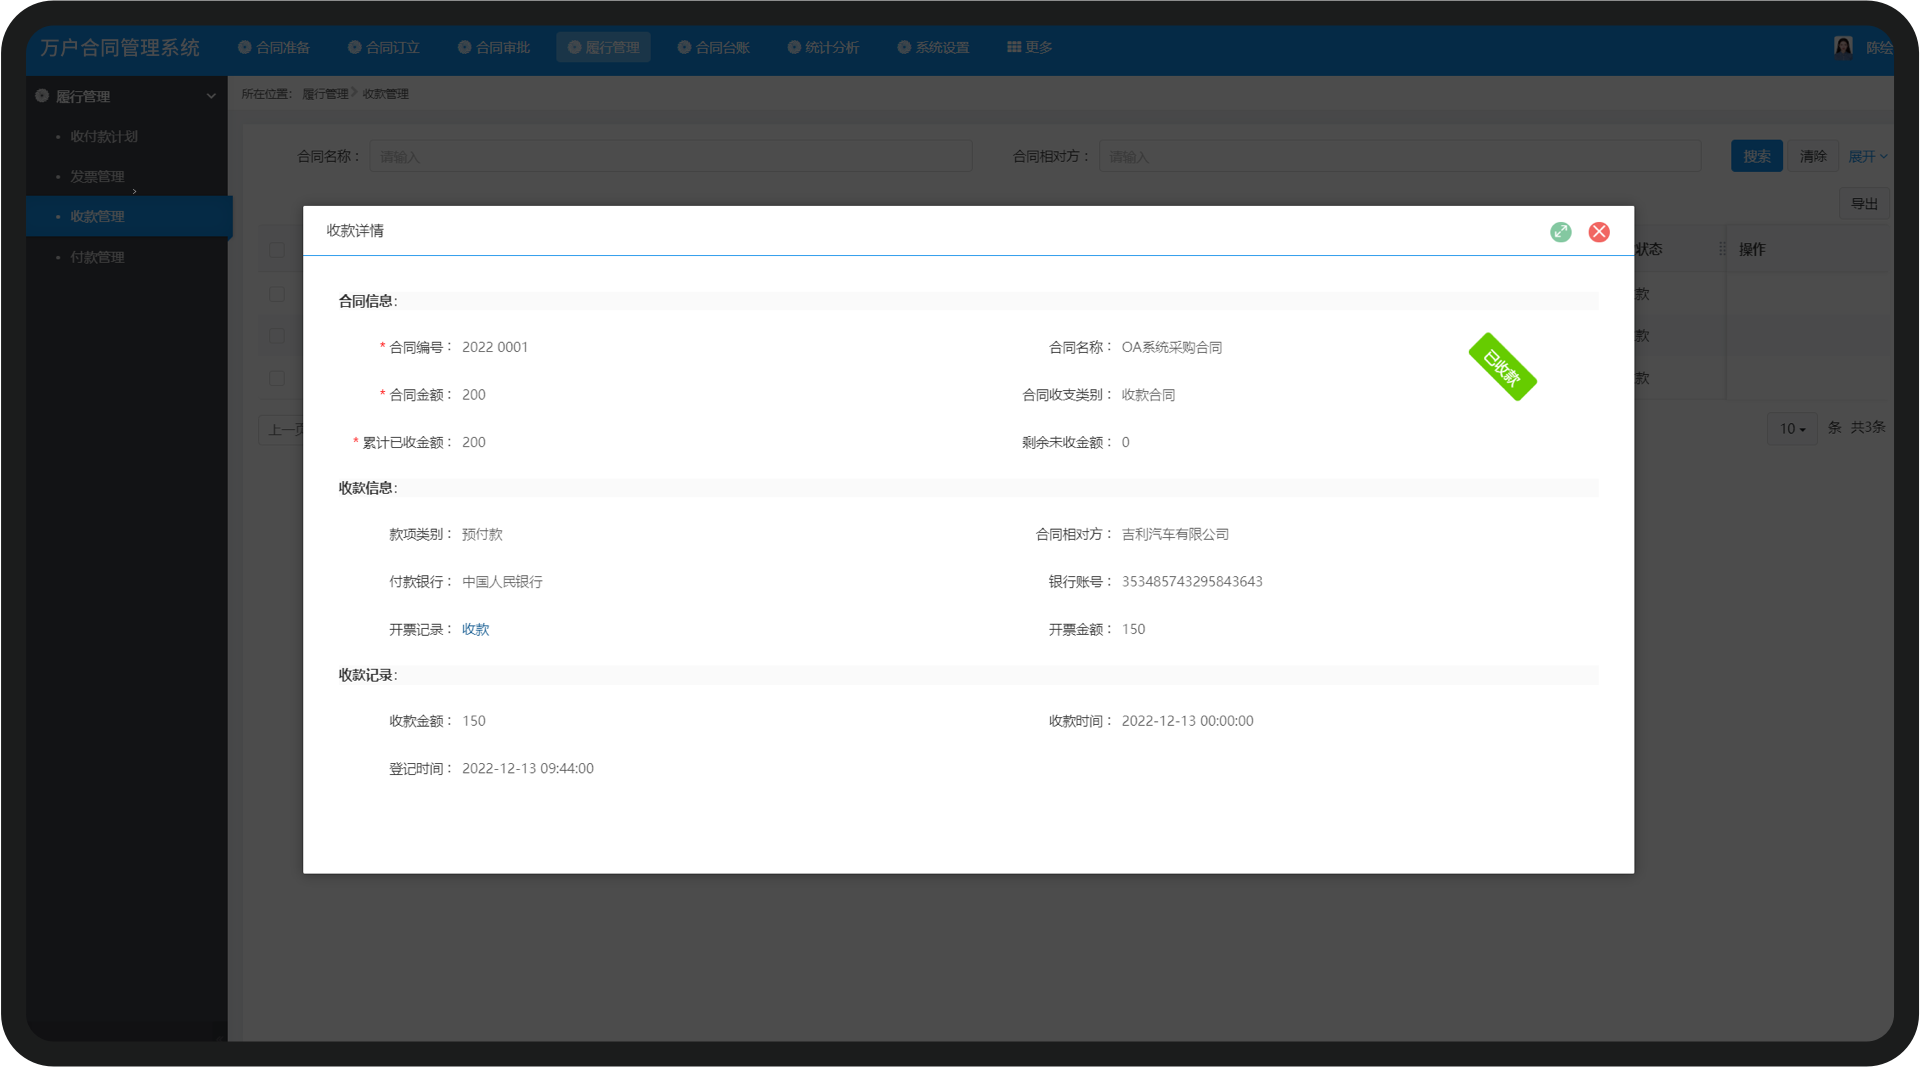The width and height of the screenshot is (1920, 1067).
Task: Click the 共3条 total count text
Action: pos(1867,427)
